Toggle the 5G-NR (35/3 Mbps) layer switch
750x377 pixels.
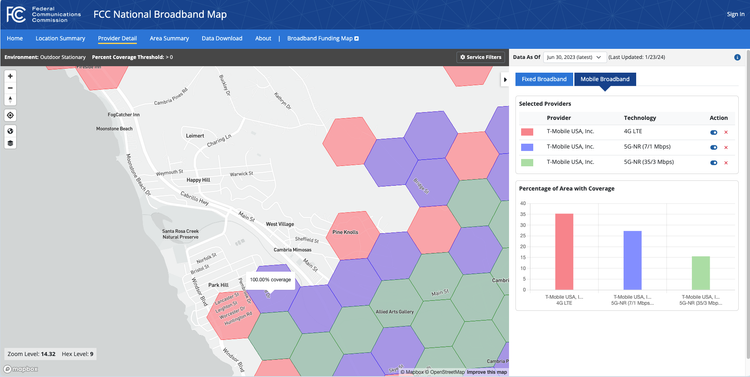coord(714,163)
